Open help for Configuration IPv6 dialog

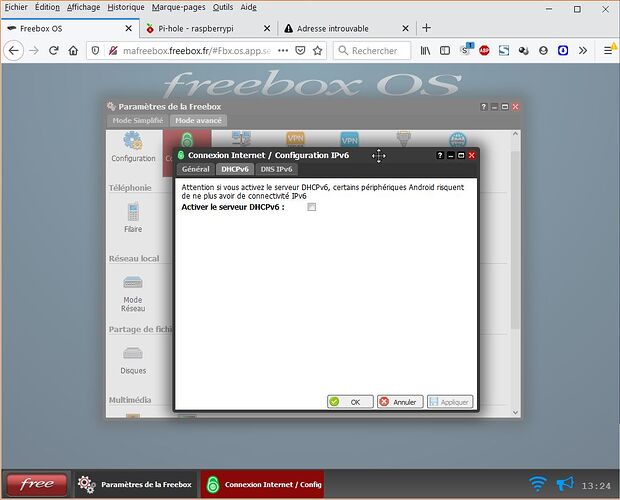point(440,155)
